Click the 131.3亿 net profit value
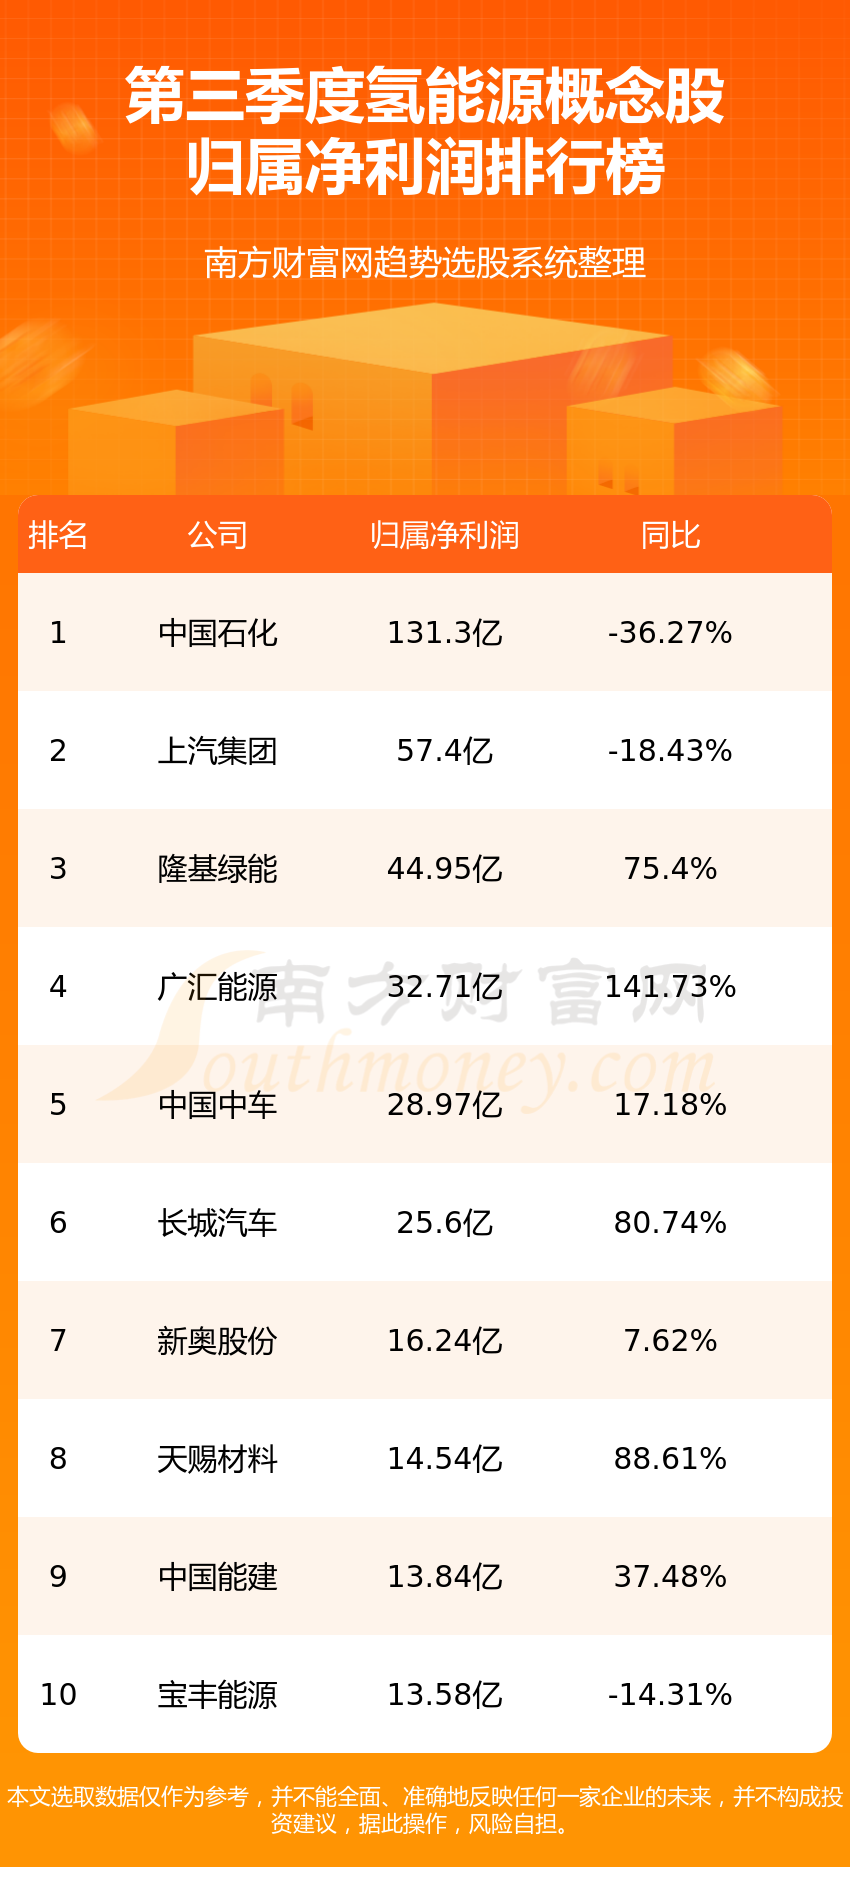This screenshot has width=850, height=1900. pos(444,633)
